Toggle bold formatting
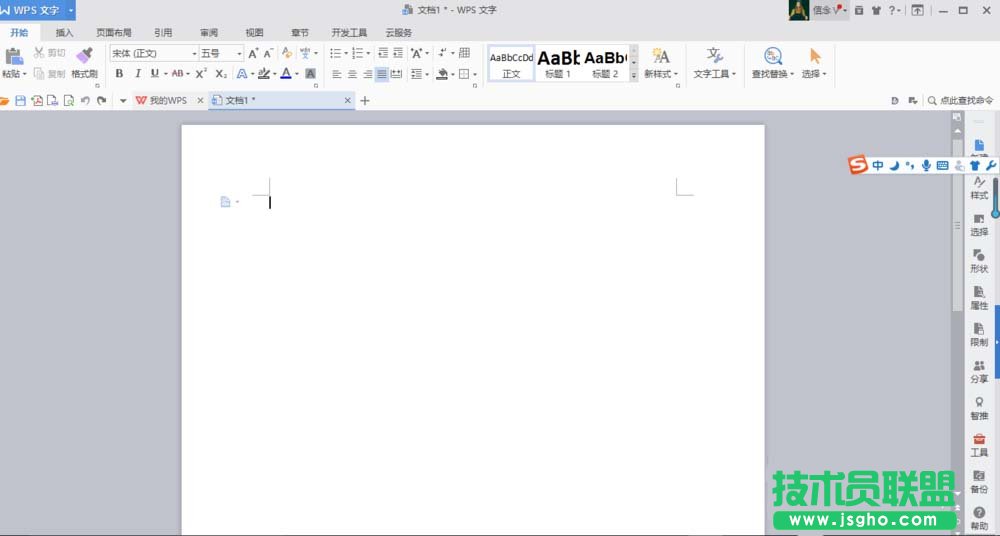 pos(120,74)
